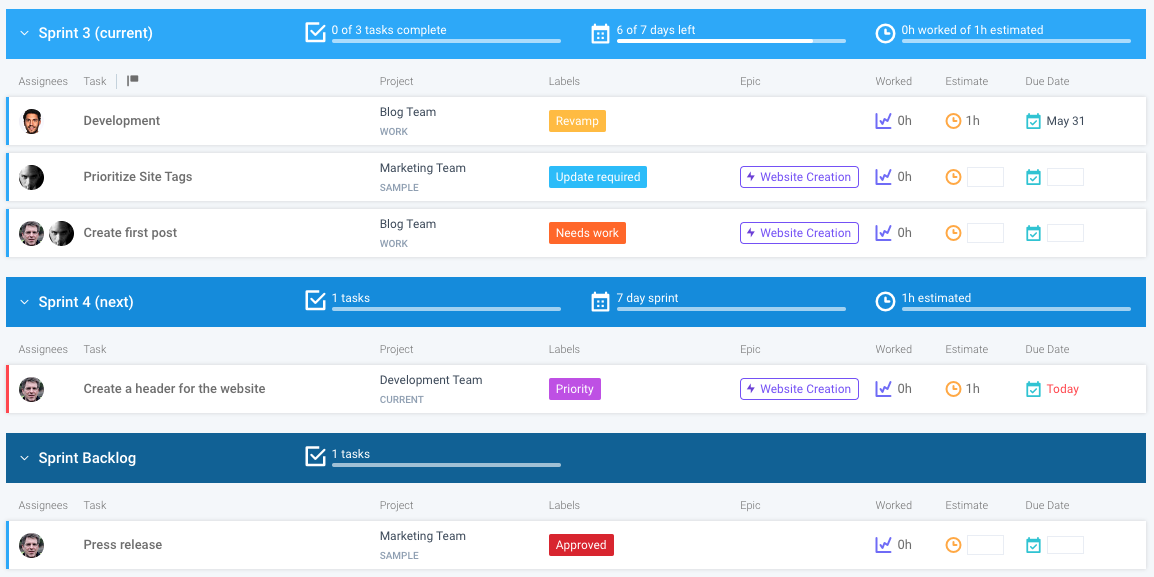
Task: Click due date field for Press release
Action: coord(1066,545)
